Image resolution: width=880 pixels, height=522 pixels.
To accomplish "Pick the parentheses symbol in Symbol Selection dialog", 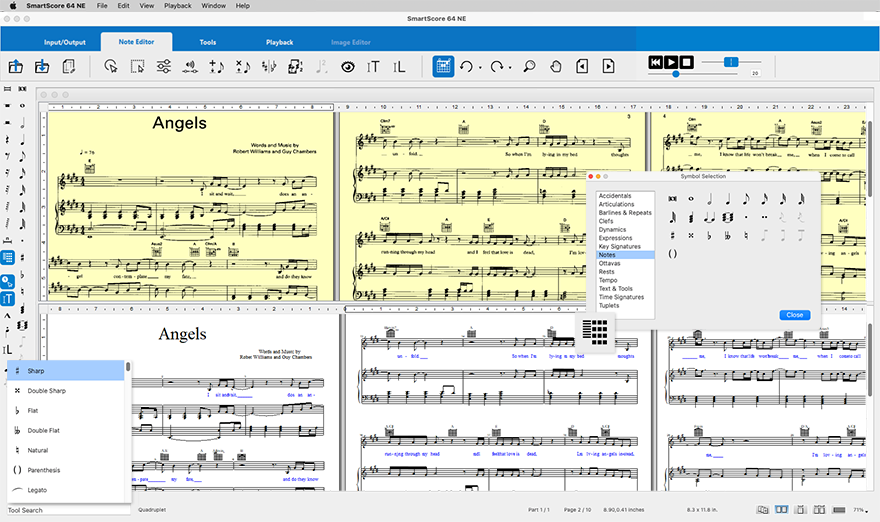I will pyautogui.click(x=672, y=254).
